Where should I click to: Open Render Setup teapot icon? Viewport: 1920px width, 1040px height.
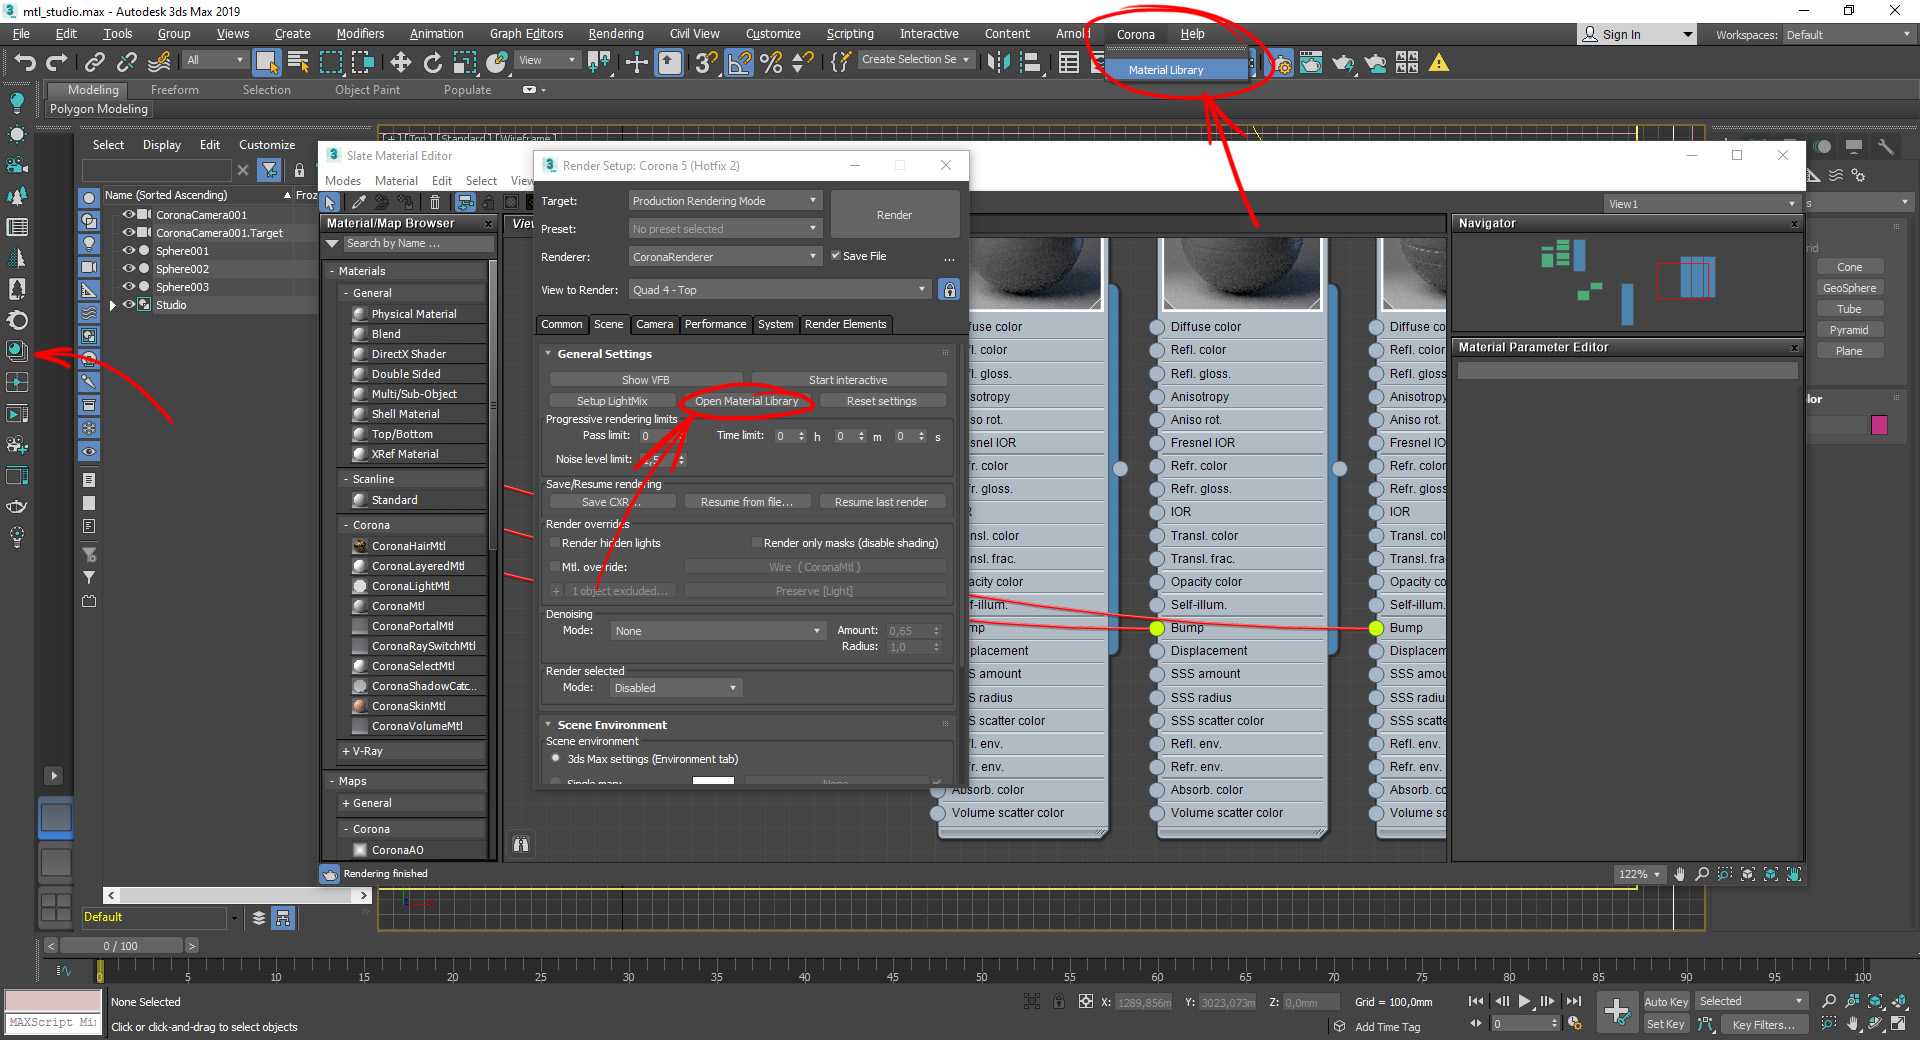(1281, 64)
